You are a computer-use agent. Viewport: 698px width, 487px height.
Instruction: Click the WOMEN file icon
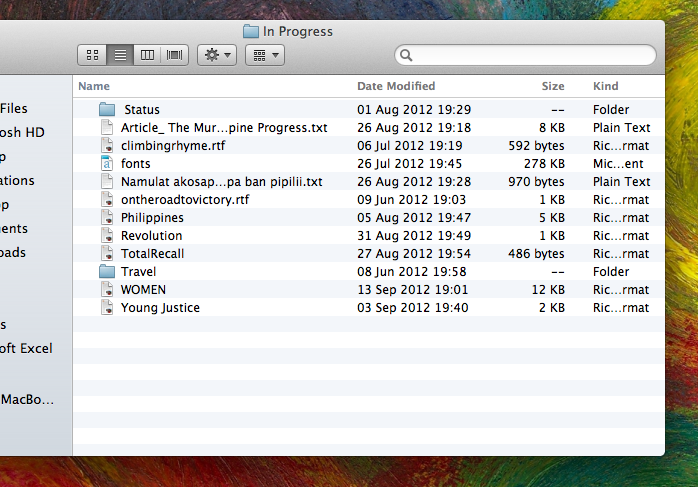click(x=108, y=290)
